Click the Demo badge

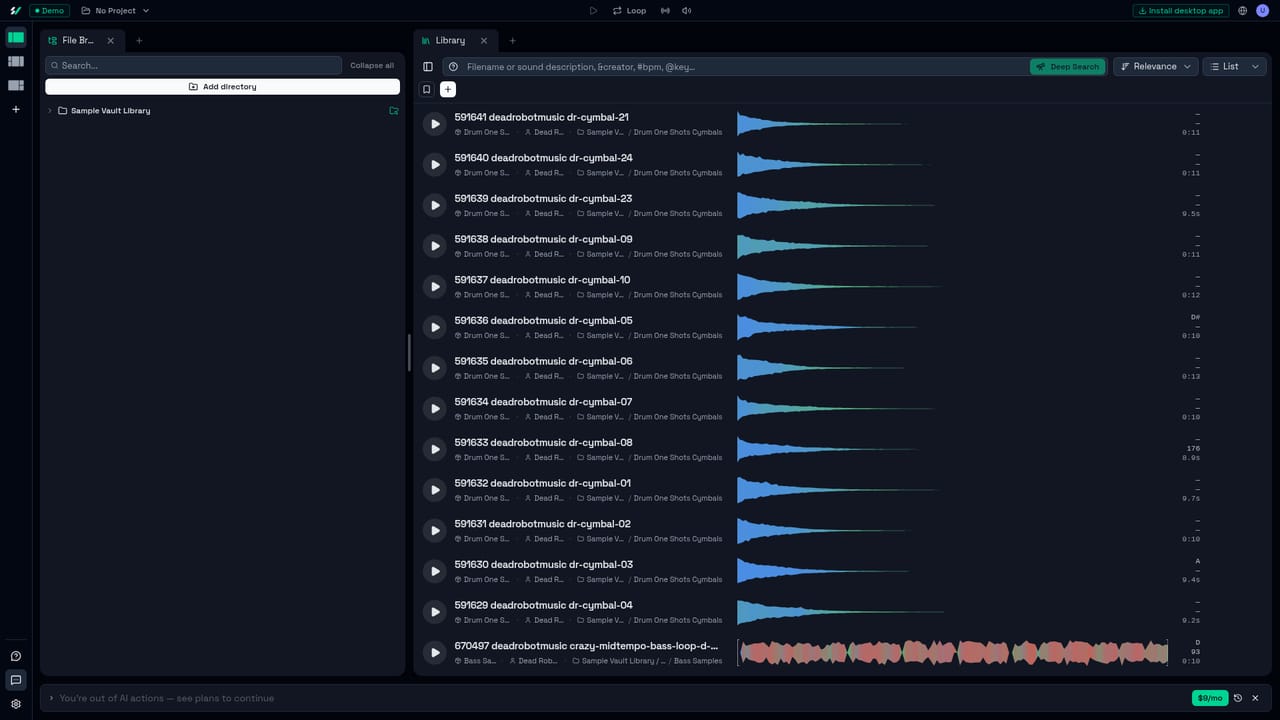49,11
